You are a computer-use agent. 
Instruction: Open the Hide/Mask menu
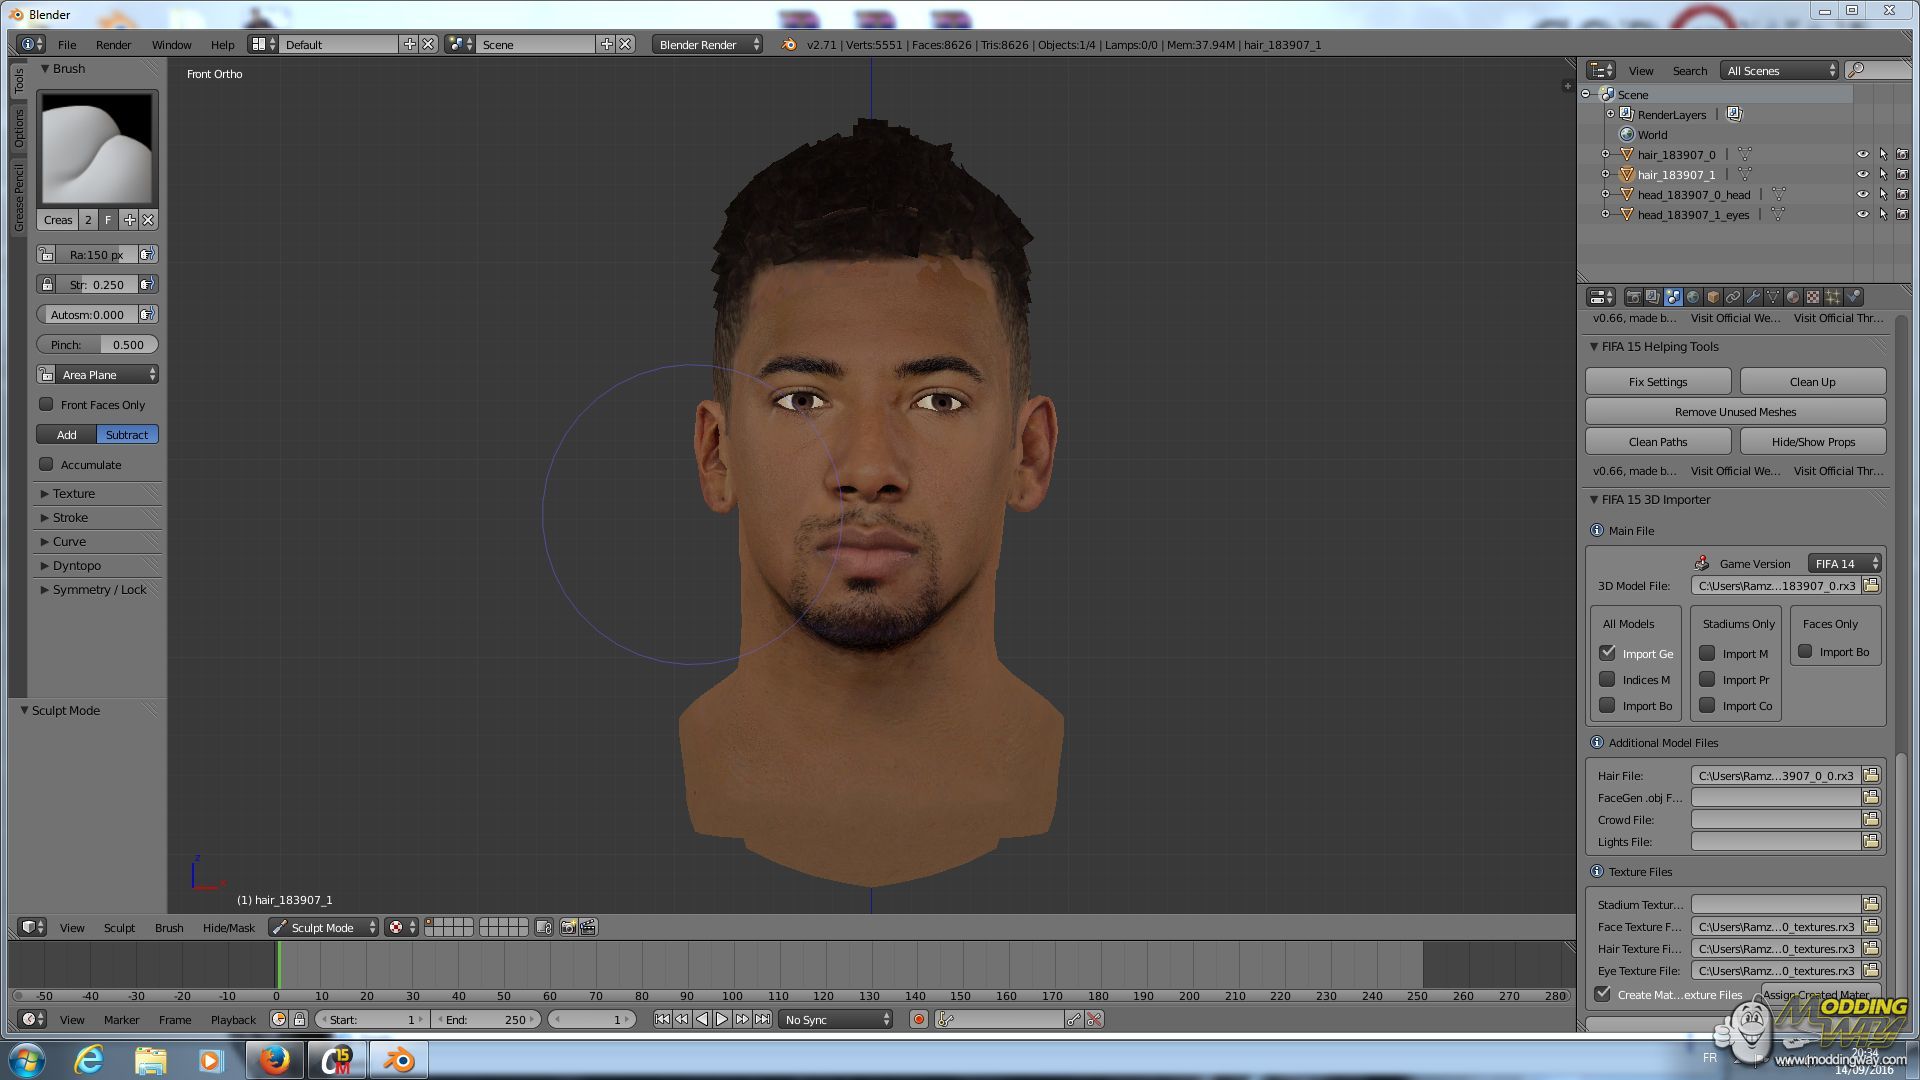(228, 928)
